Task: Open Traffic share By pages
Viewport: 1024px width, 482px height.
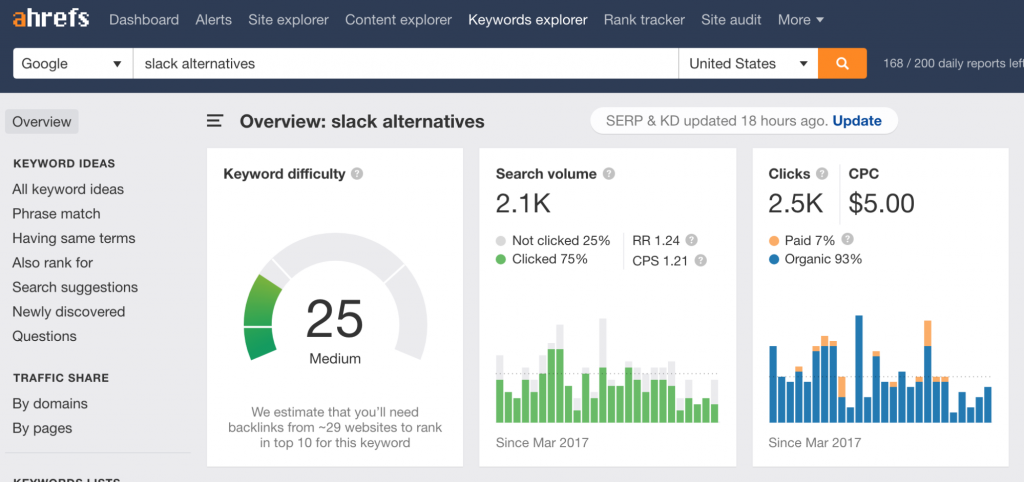Action: click(42, 428)
